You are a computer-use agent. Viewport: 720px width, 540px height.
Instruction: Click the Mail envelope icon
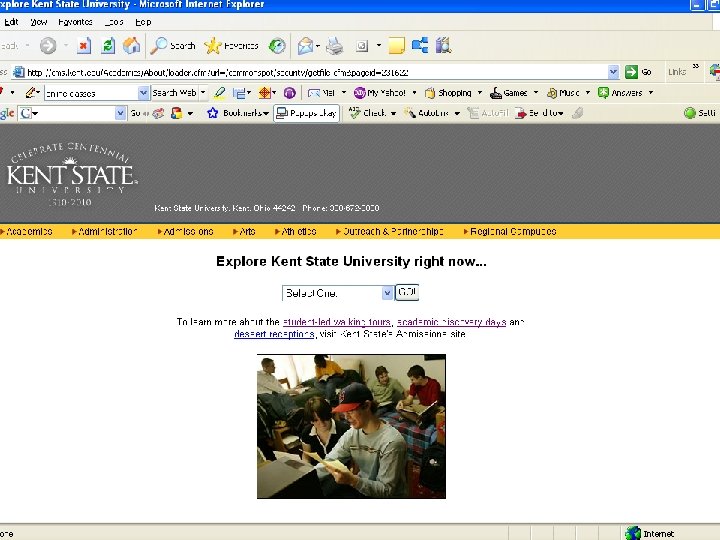(305, 46)
